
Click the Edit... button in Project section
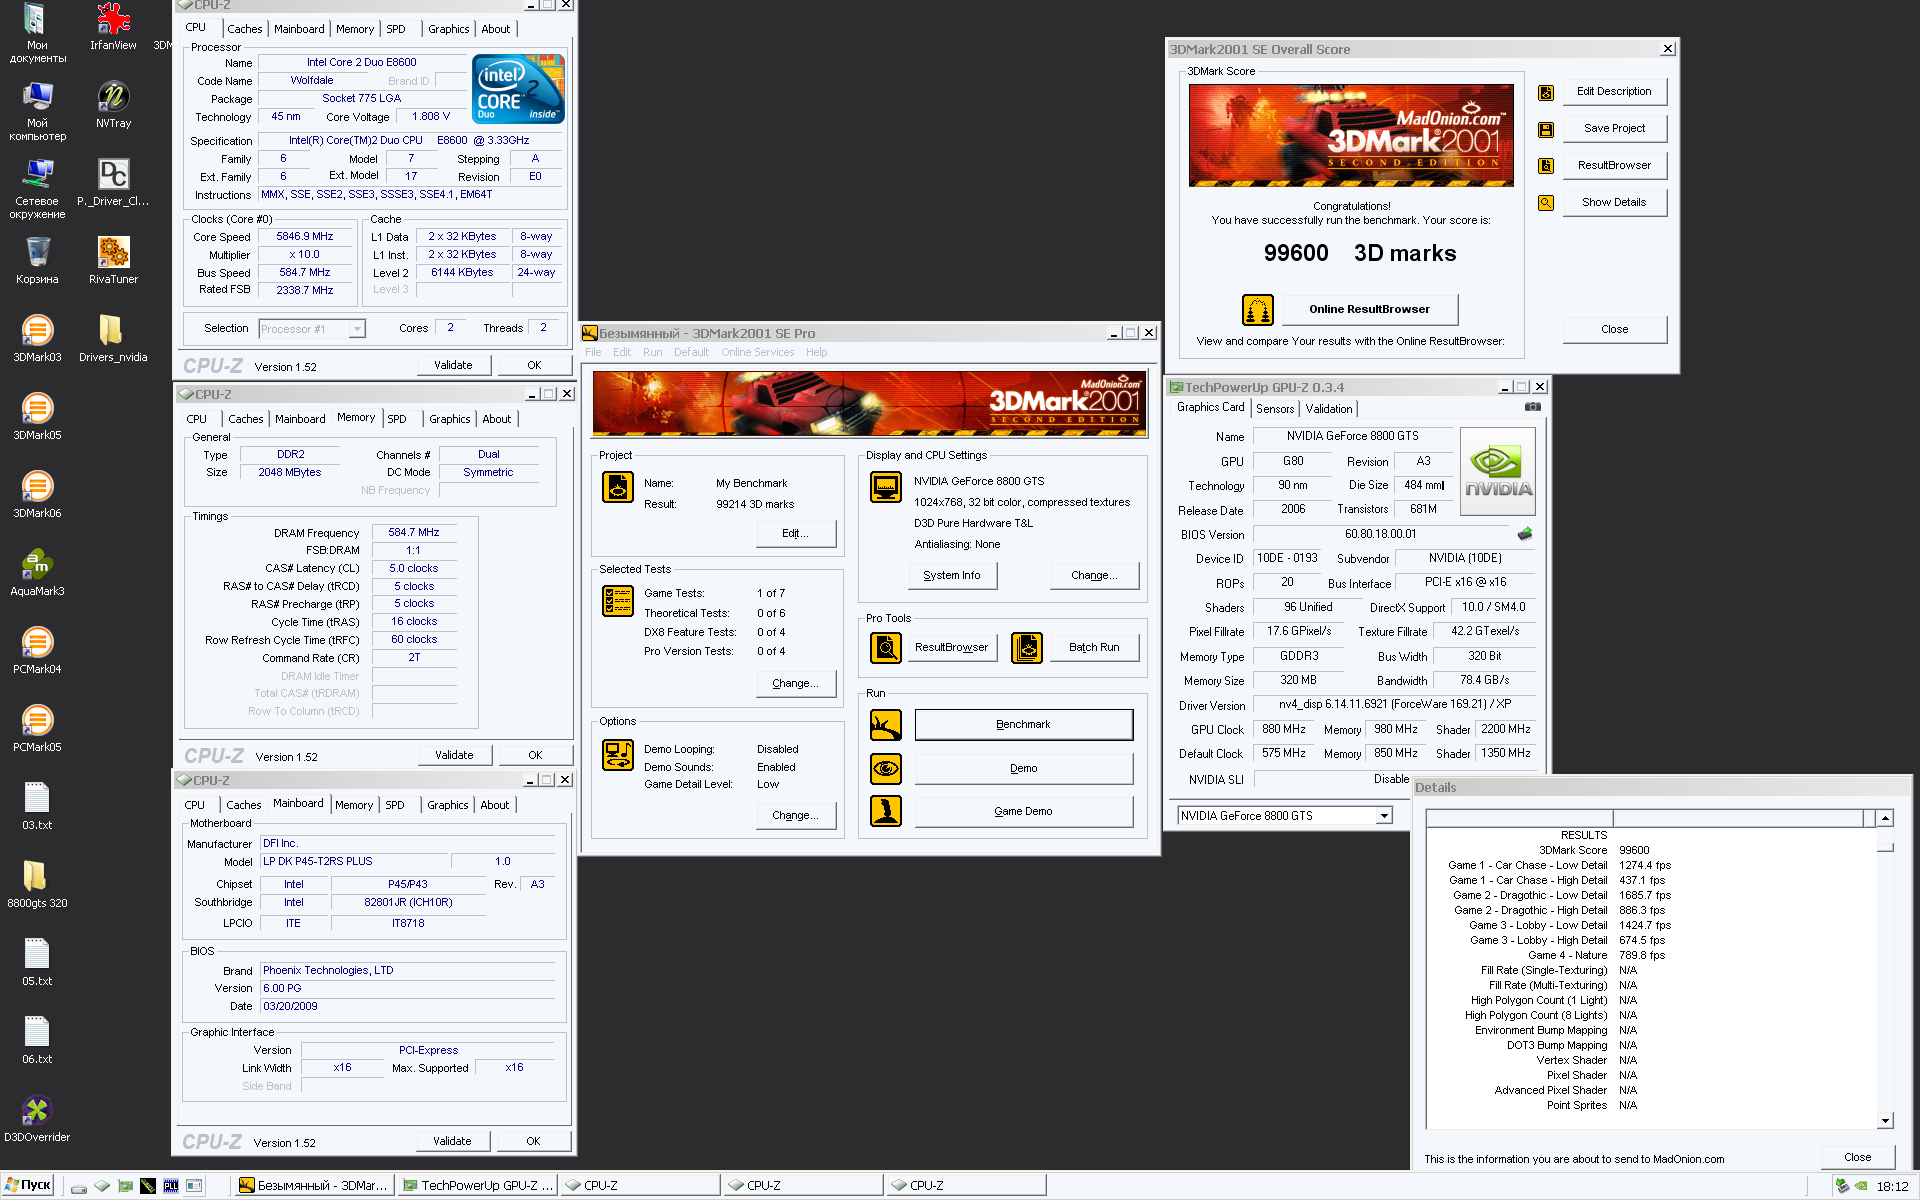795,534
